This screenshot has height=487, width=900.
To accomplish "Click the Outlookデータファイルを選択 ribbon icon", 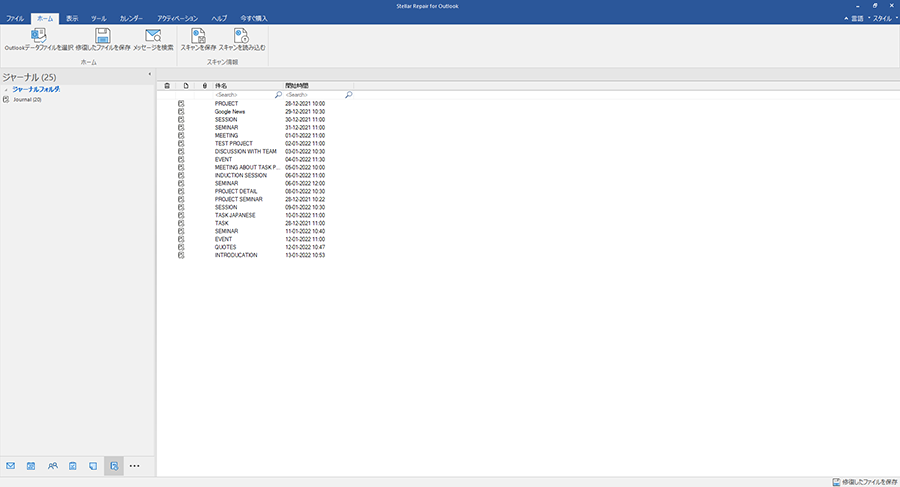I will coord(38,36).
